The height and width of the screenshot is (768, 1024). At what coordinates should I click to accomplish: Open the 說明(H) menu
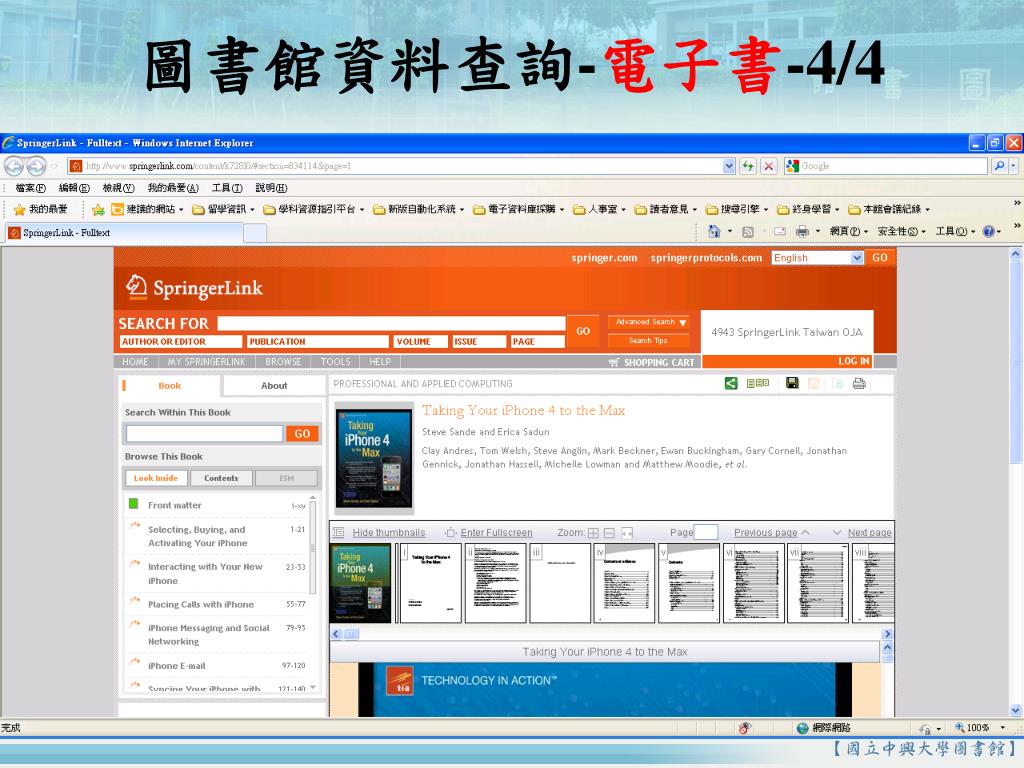click(271, 188)
